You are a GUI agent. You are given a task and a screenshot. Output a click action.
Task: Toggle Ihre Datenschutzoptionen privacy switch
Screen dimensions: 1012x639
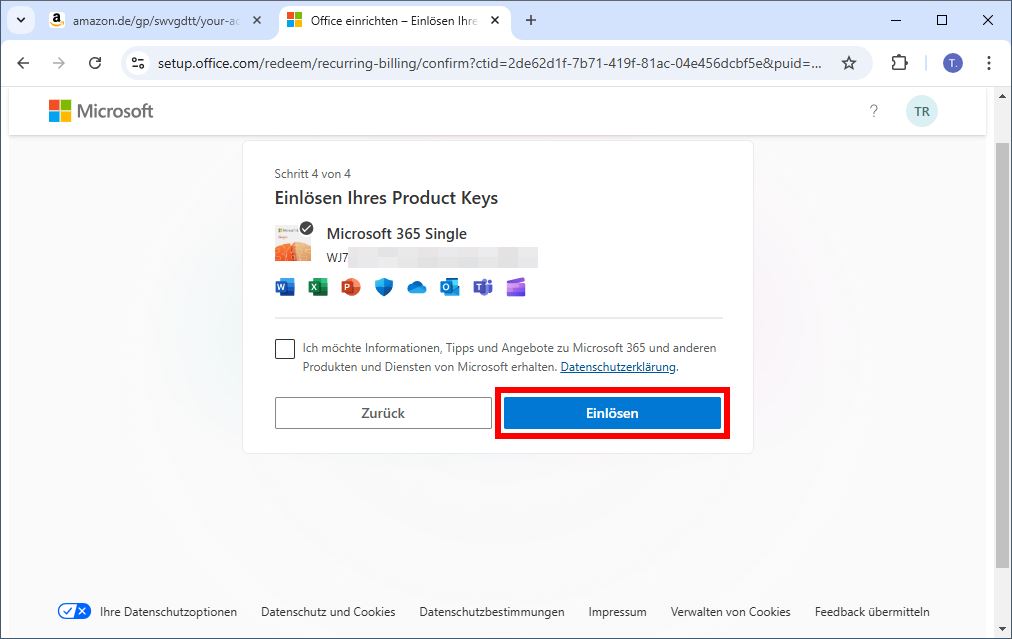[x=74, y=611]
